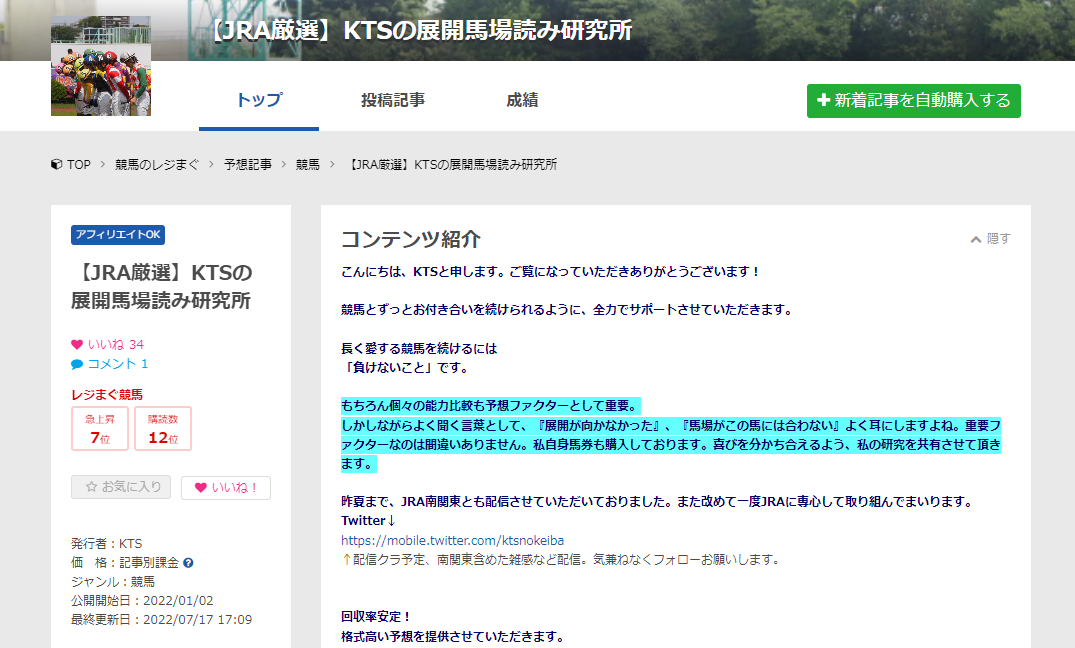
Task: Click the 新着記事を自動購入する button
Action: 913,101
